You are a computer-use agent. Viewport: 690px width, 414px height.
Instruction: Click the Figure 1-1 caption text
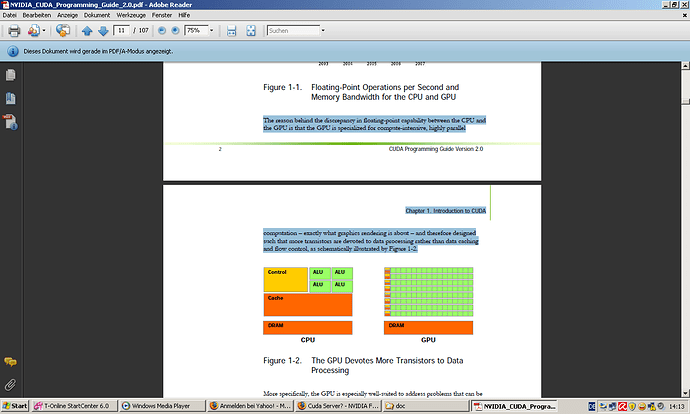pos(361,92)
